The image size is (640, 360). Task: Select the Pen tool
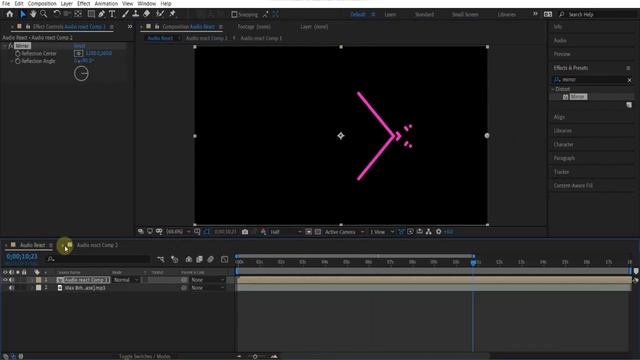(101, 14)
